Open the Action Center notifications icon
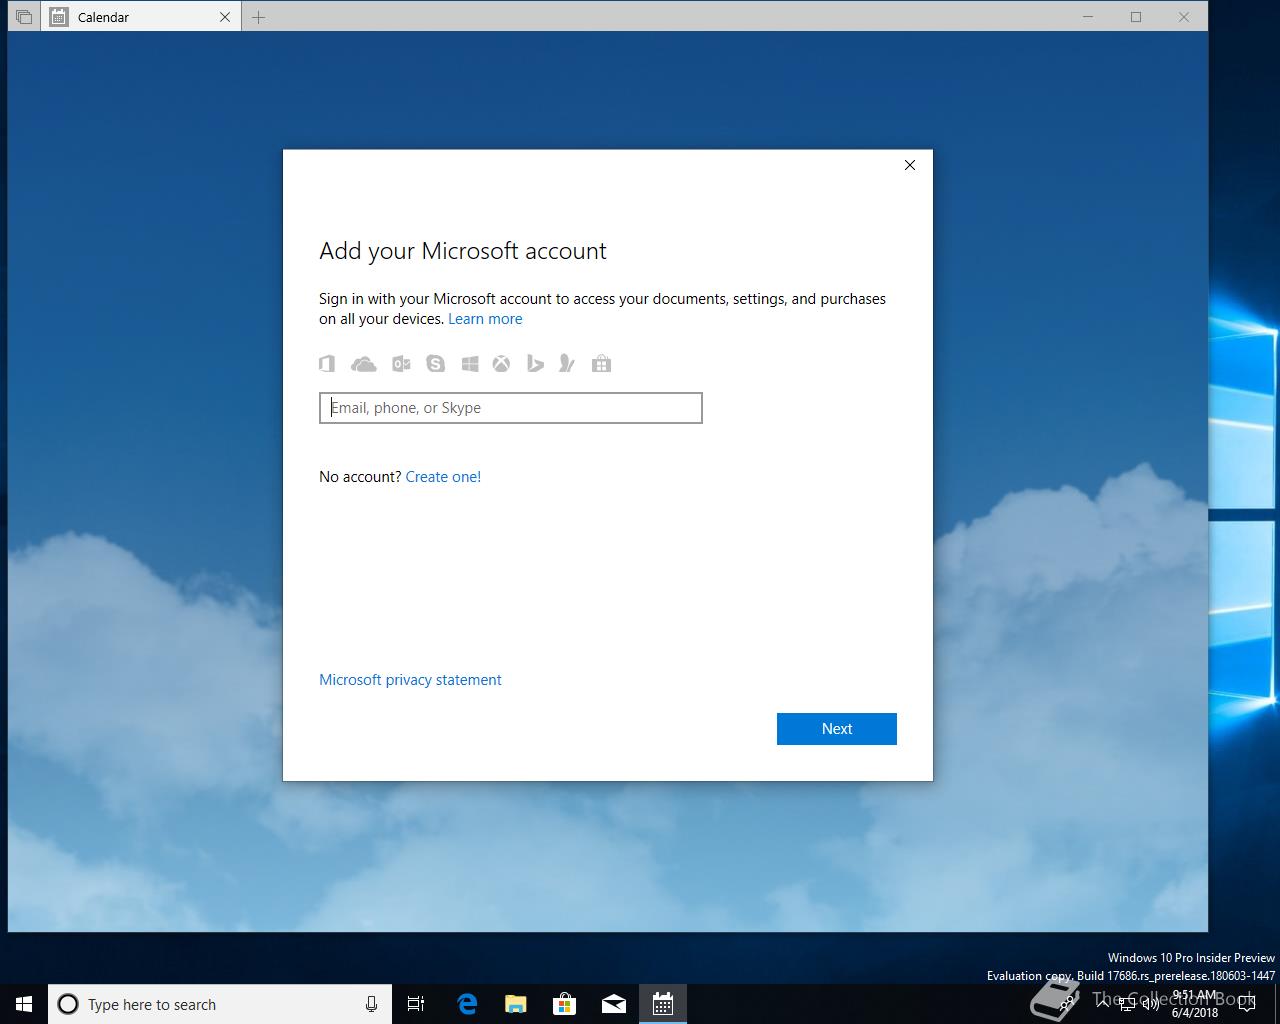The width and height of the screenshot is (1280, 1024). (x=1247, y=1004)
